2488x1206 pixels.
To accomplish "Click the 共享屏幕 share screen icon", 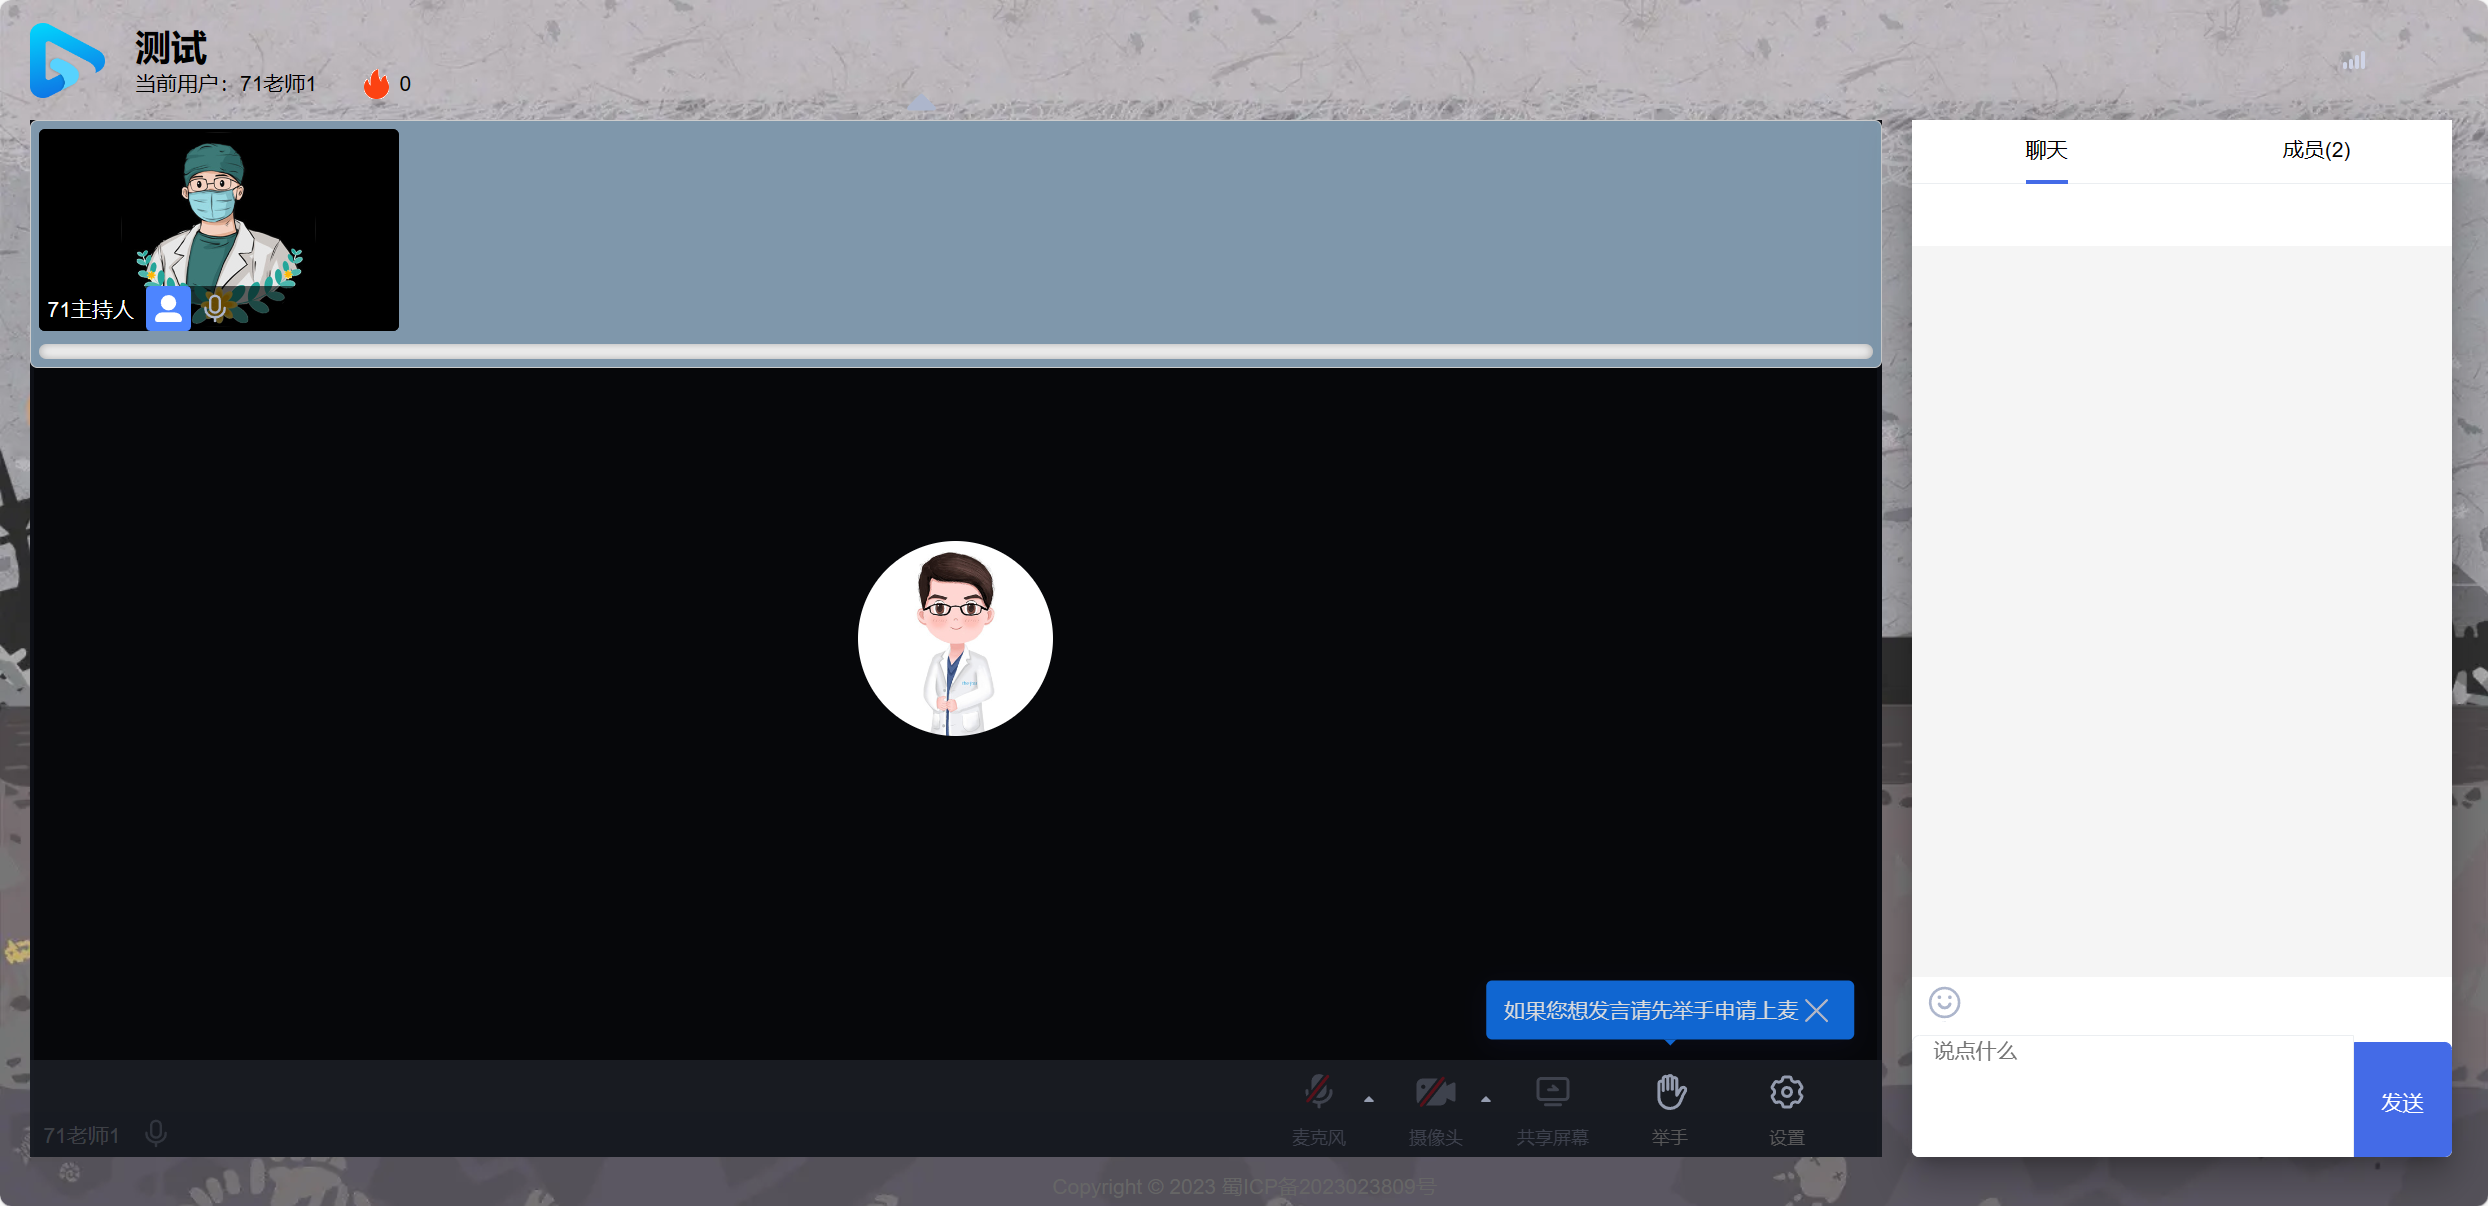I will pos(1553,1092).
